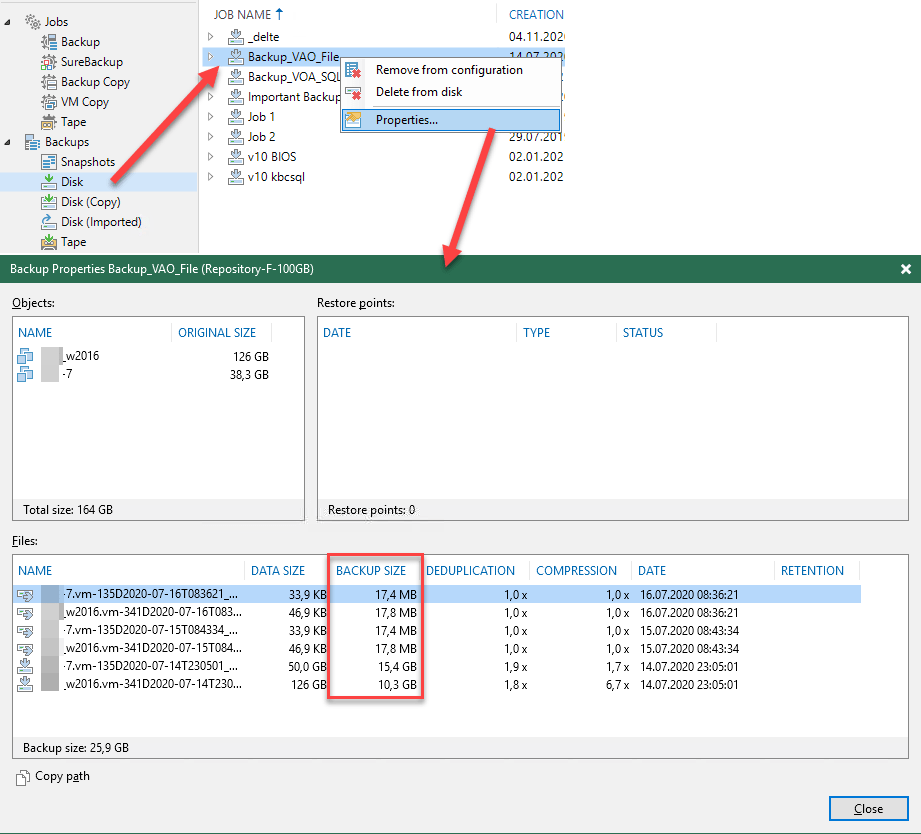The image size is (921, 834).
Task: Choose Remove from configuration option
Action: coord(449,70)
